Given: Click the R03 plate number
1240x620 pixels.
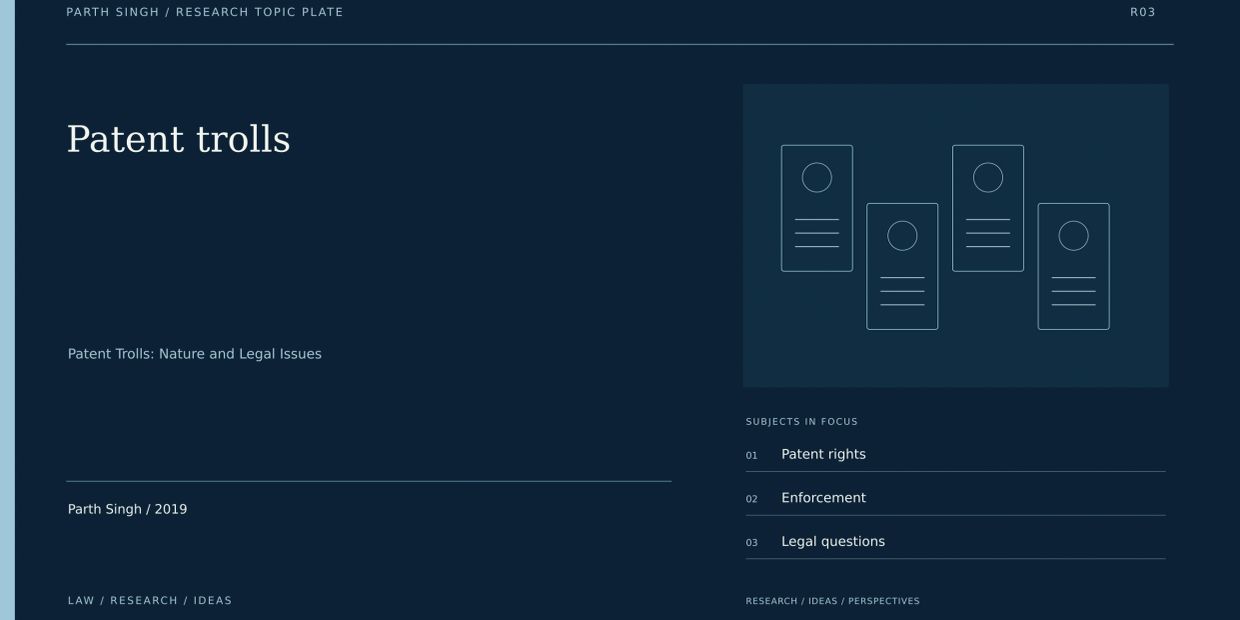Looking at the screenshot, I should click(1143, 12).
